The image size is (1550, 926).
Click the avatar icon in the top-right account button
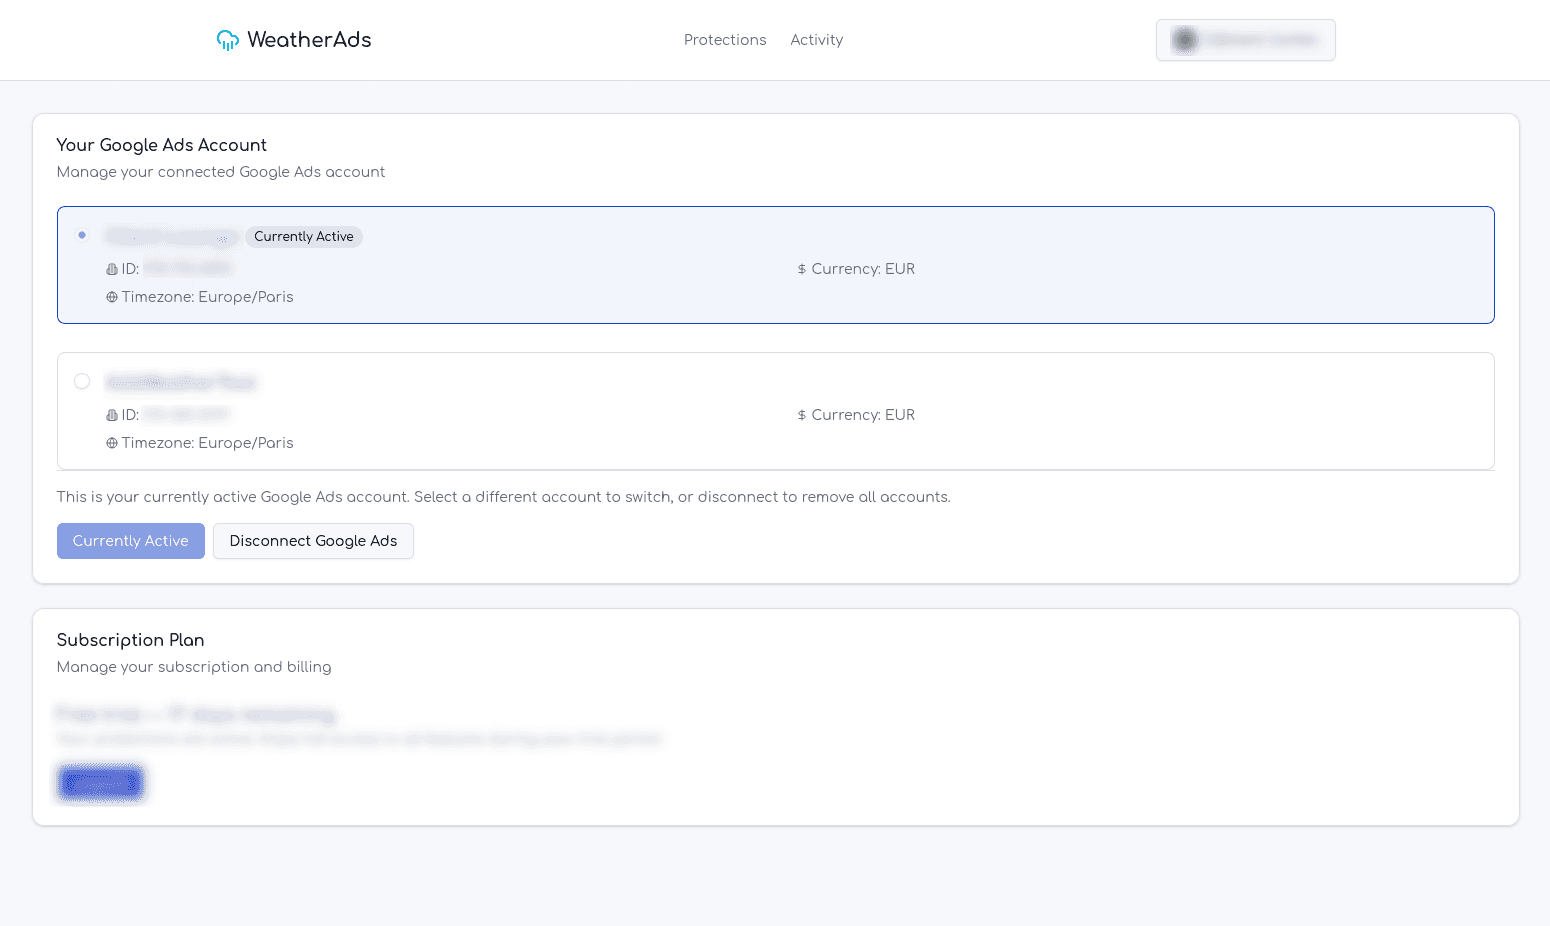pos(1184,40)
